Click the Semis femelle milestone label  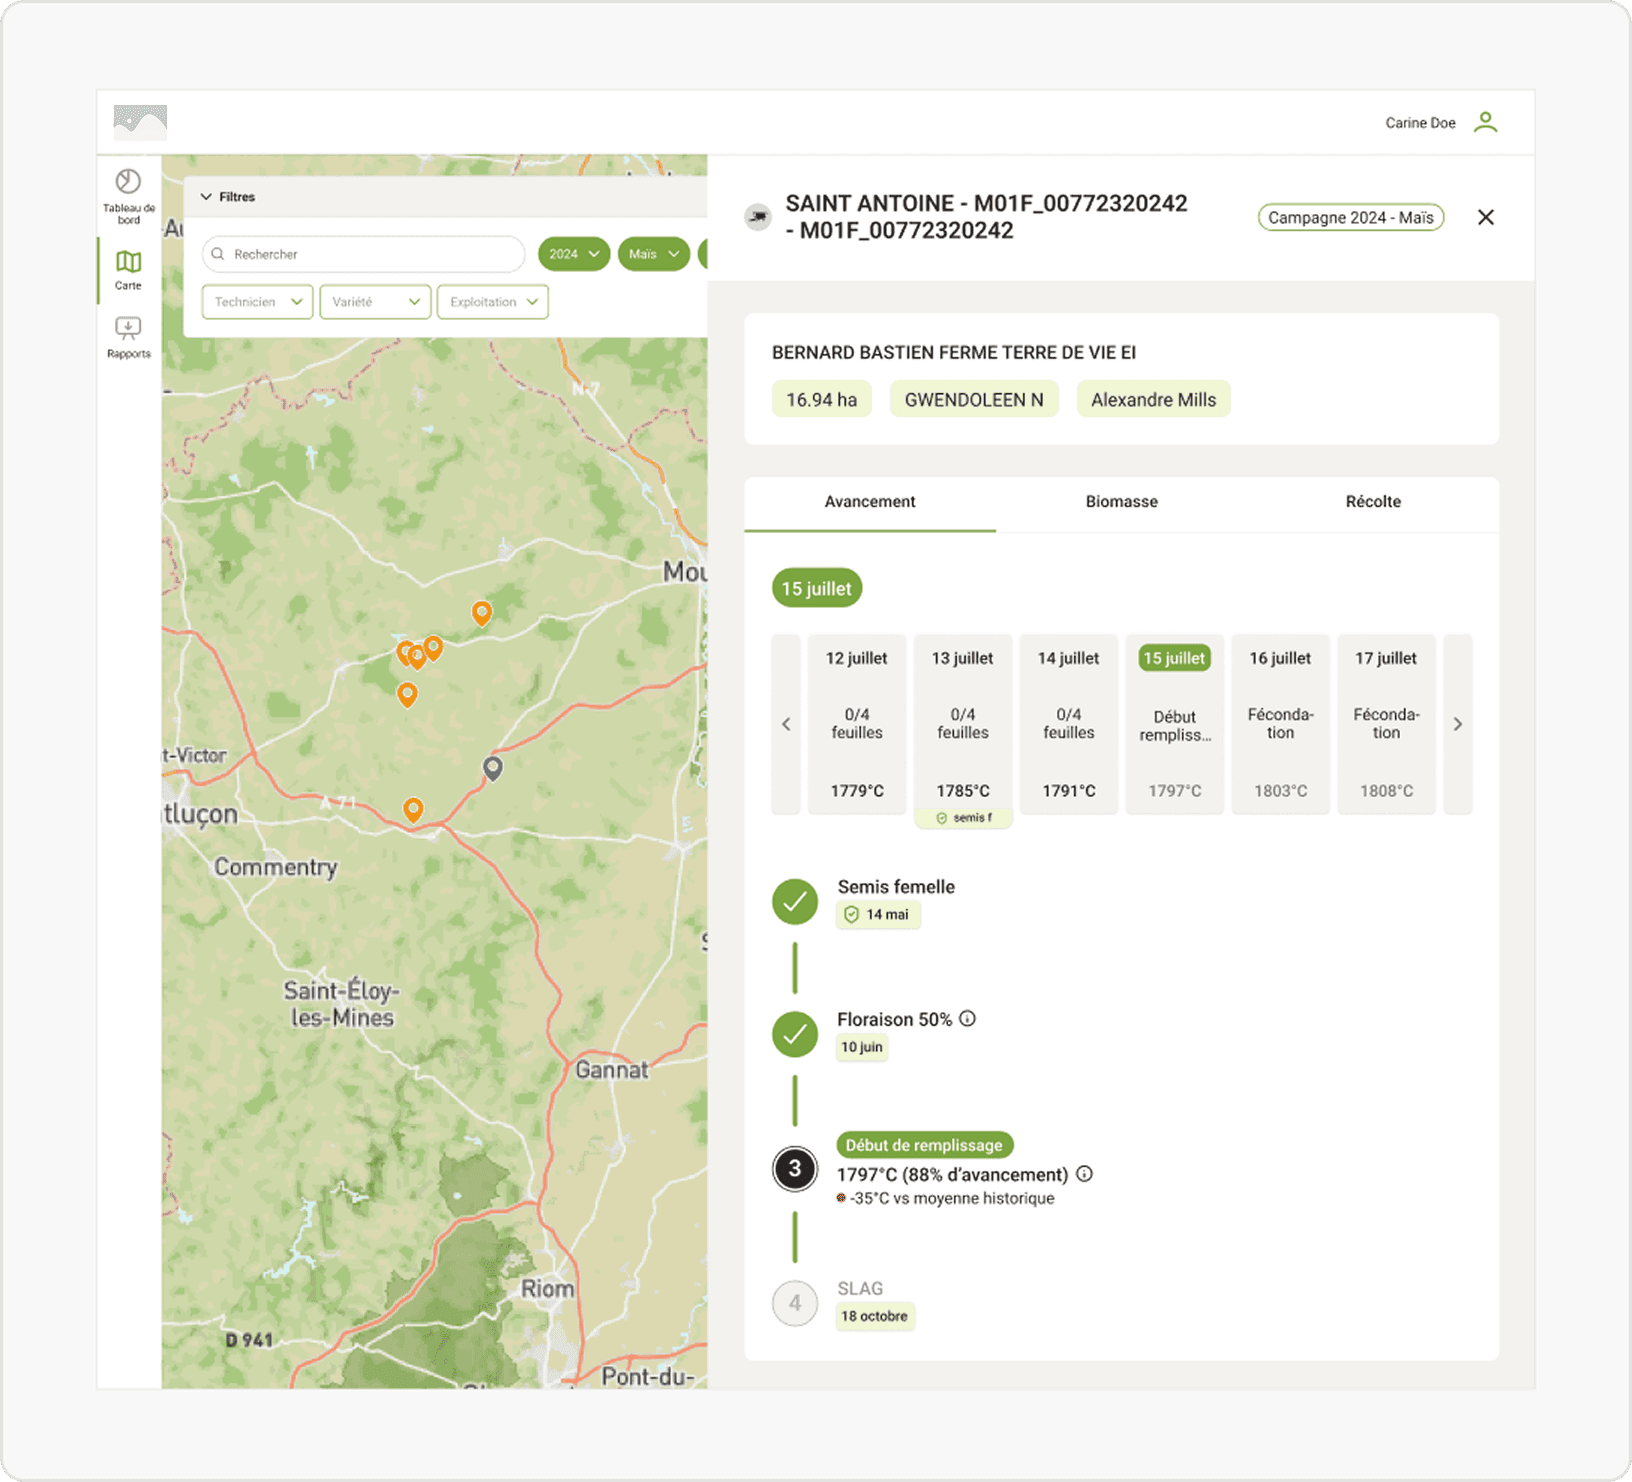point(896,887)
